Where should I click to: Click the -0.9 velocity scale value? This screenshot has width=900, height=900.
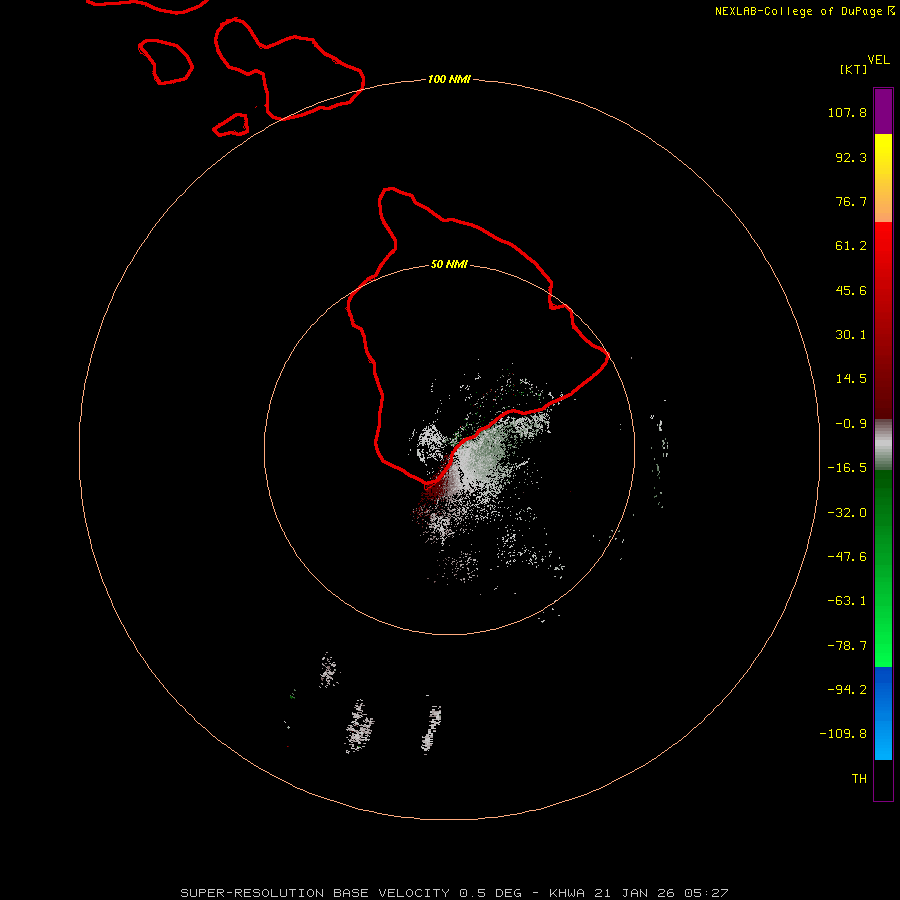click(851, 424)
